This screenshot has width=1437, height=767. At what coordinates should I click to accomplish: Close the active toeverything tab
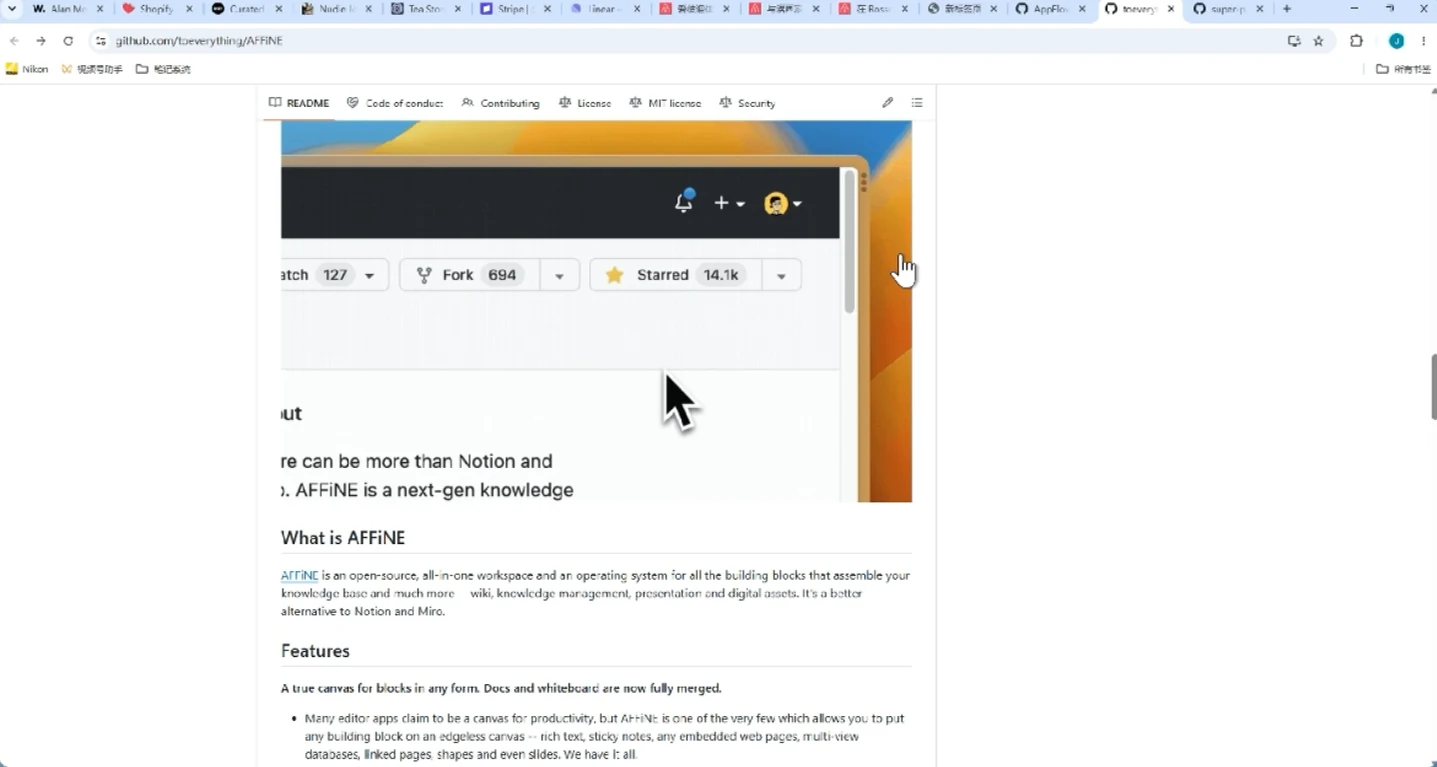[1171, 9]
